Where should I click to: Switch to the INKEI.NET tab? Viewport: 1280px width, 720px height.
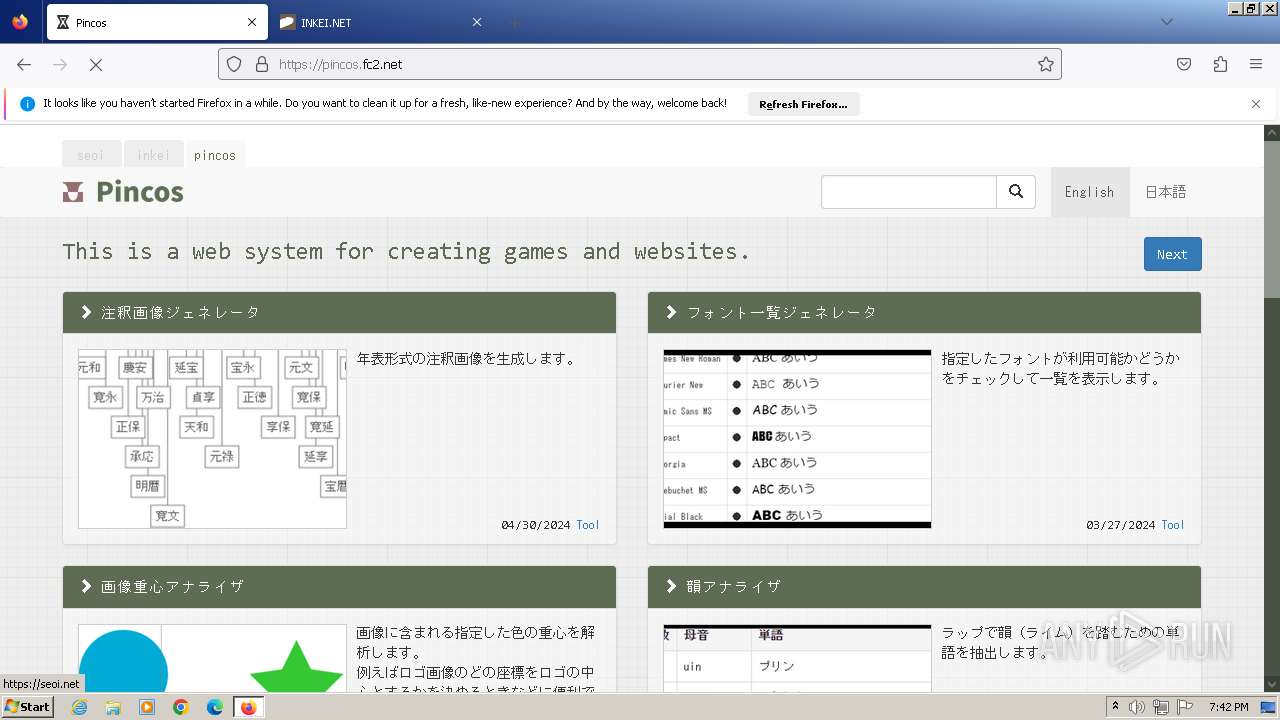click(x=382, y=22)
